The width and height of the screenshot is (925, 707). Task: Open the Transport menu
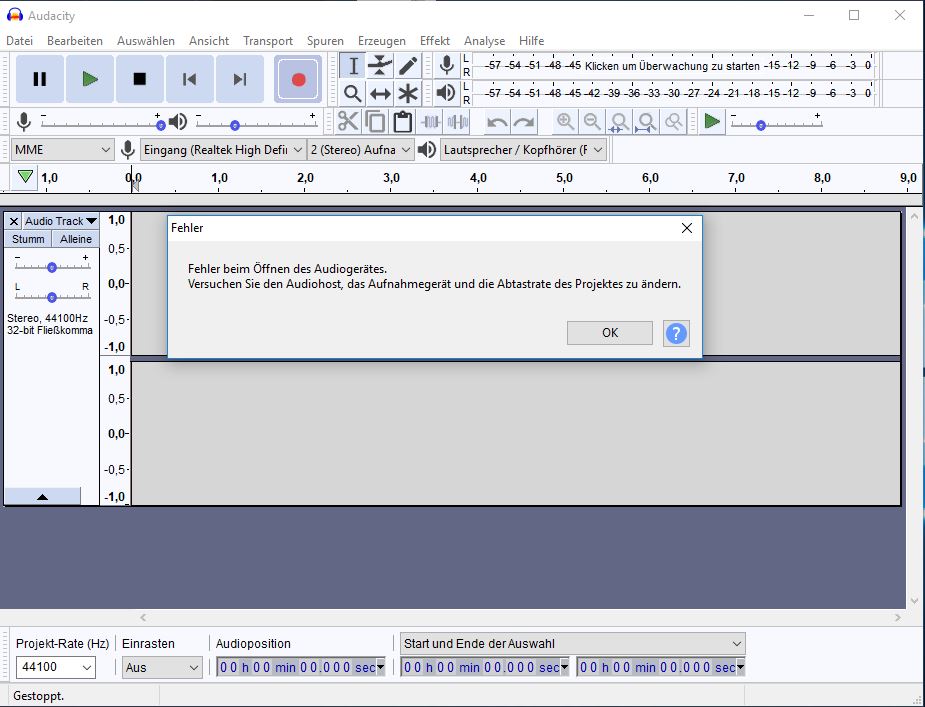[x=268, y=41]
